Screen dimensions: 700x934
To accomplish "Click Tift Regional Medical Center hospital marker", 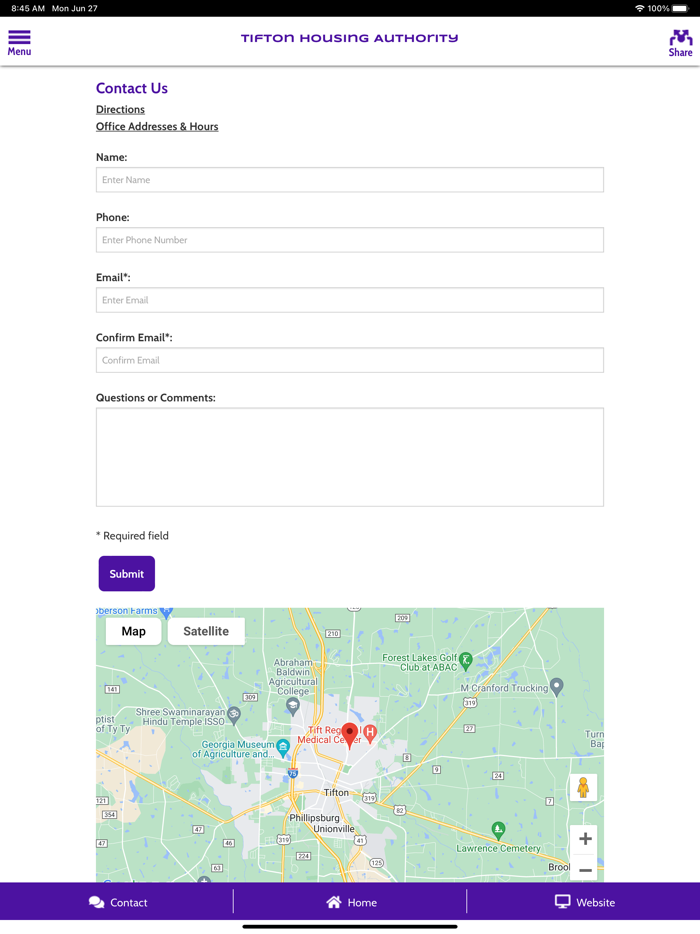I will click(x=370, y=733).
